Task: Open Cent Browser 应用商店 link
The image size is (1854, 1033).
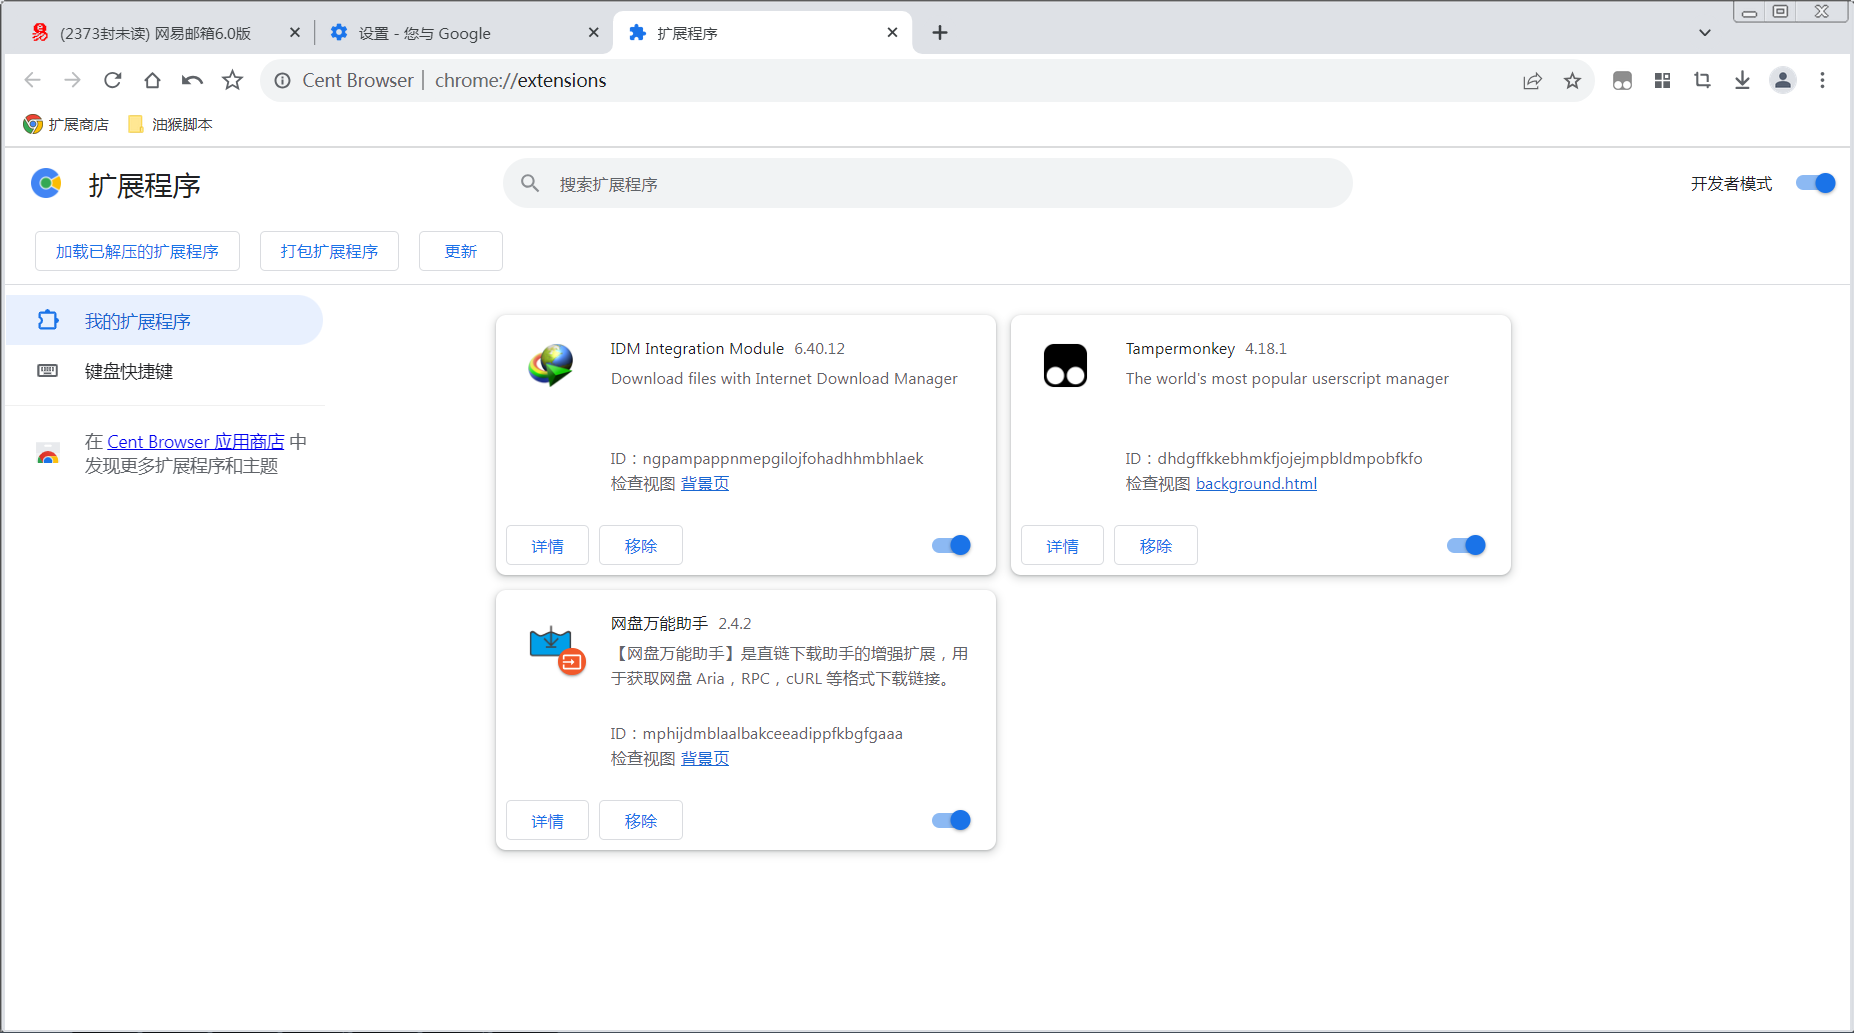Action: pos(196,442)
